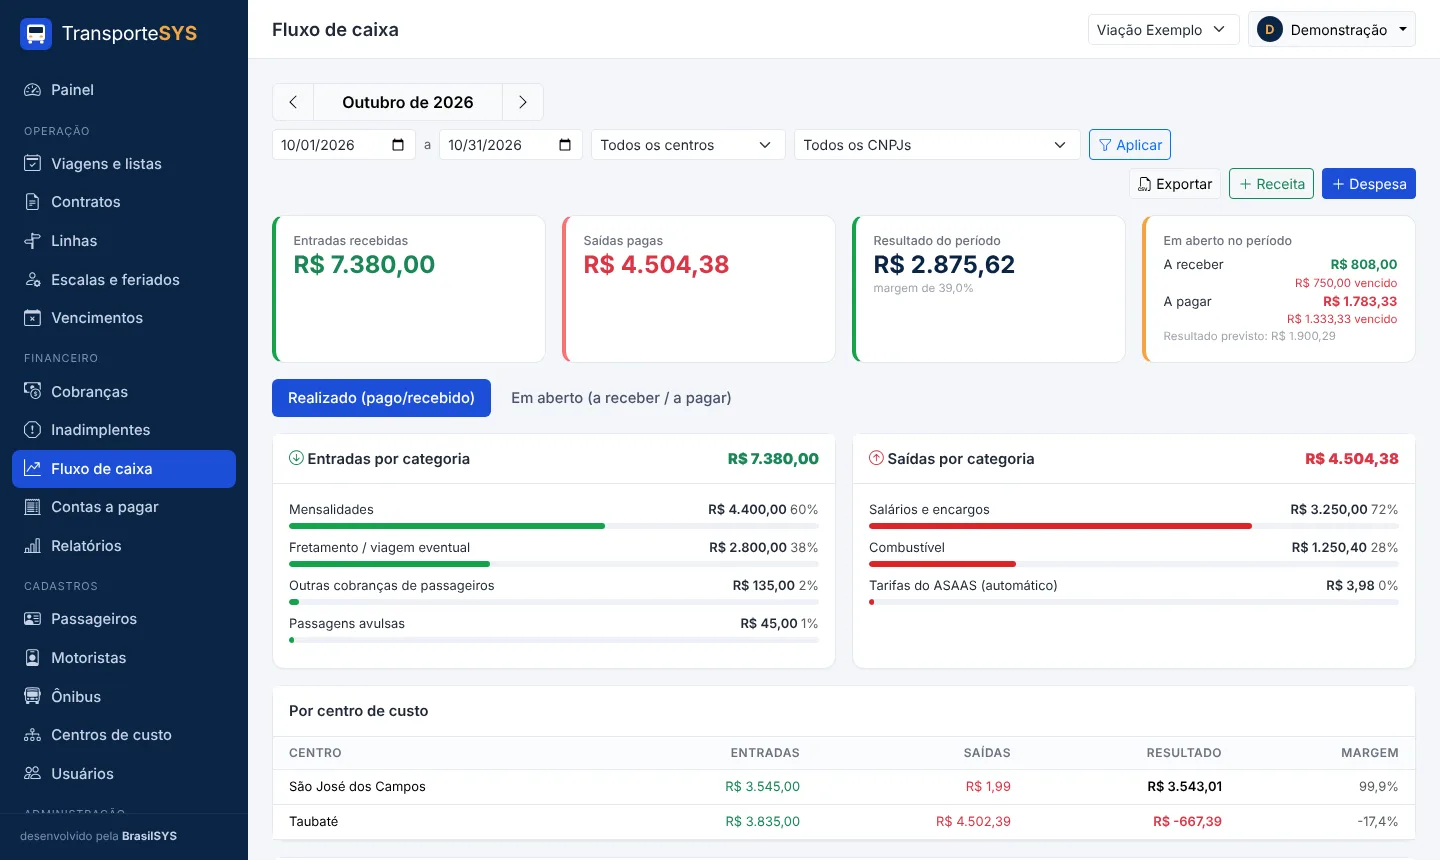
Task: Go to the next month with the right chevron
Action: tap(522, 102)
